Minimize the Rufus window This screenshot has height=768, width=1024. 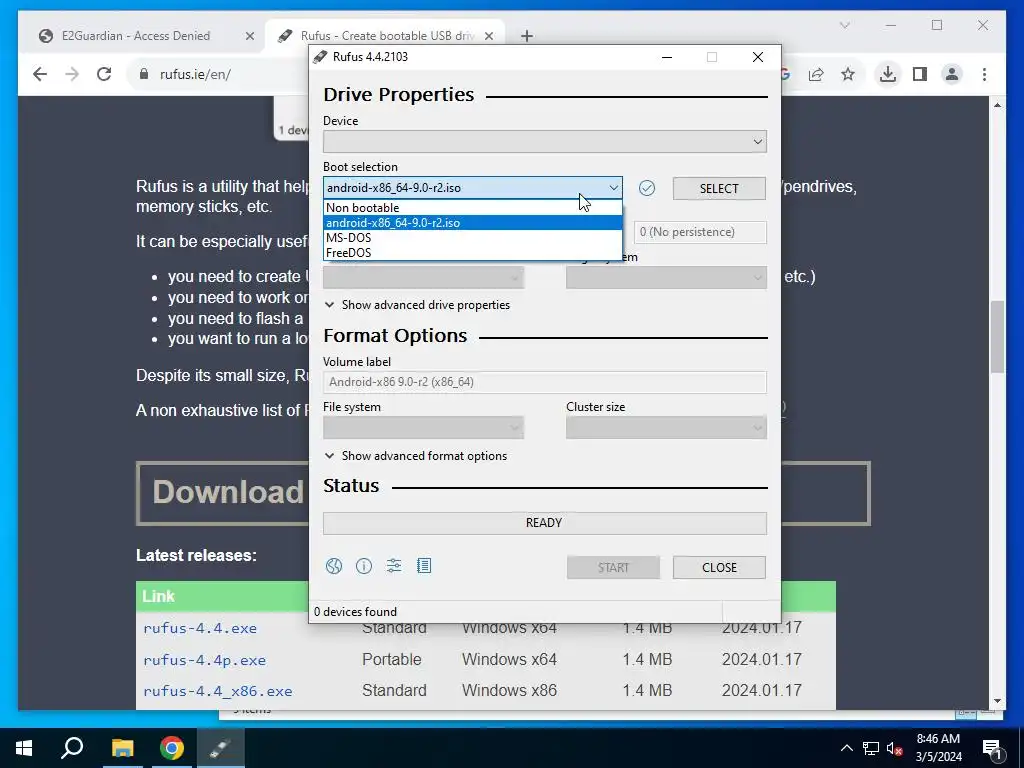click(667, 57)
